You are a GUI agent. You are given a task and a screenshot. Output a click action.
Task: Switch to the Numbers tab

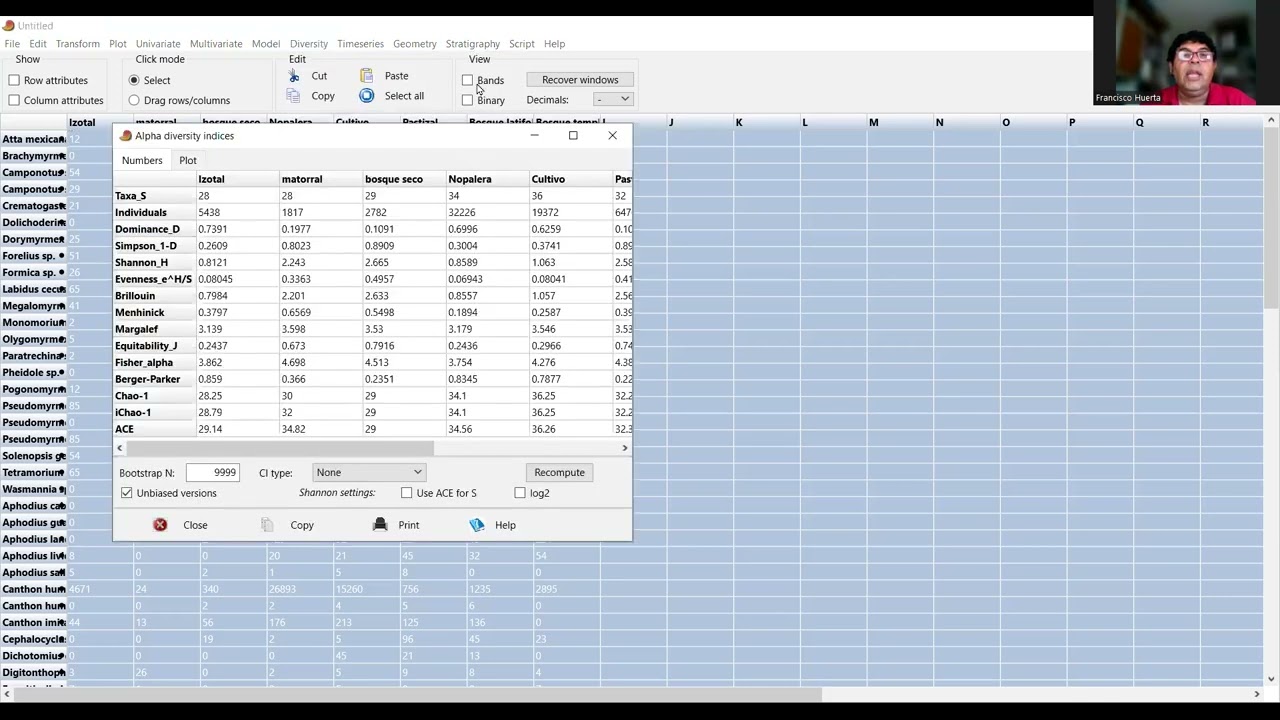pos(142,160)
